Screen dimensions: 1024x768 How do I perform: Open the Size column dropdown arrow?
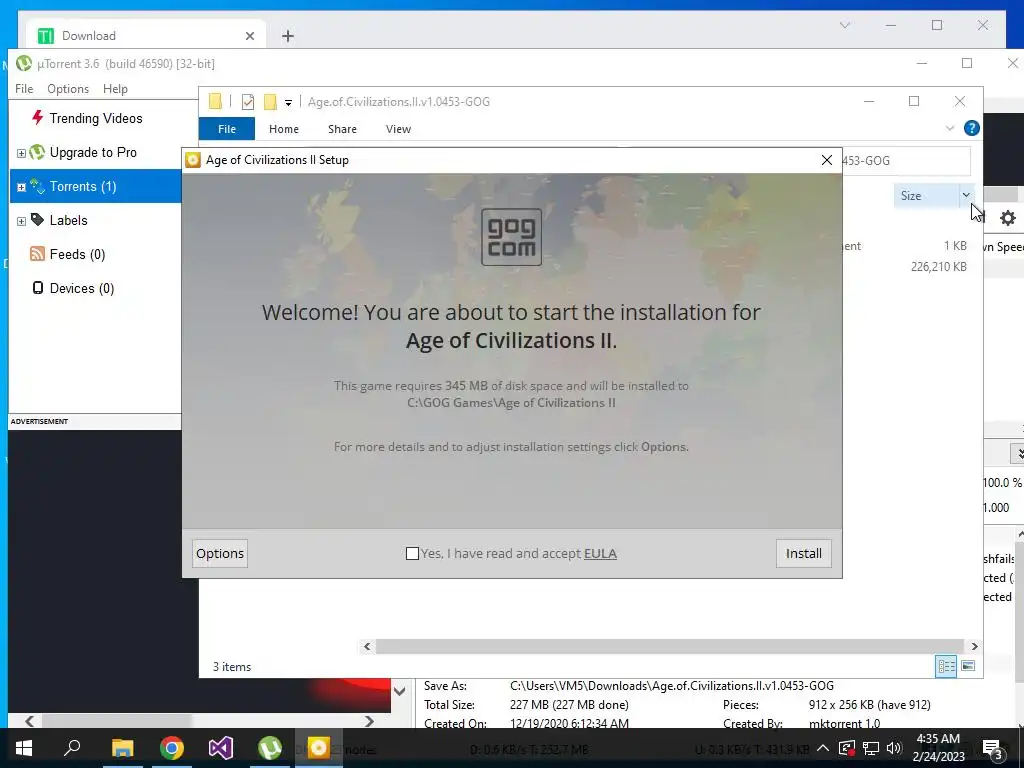[x=966, y=195]
